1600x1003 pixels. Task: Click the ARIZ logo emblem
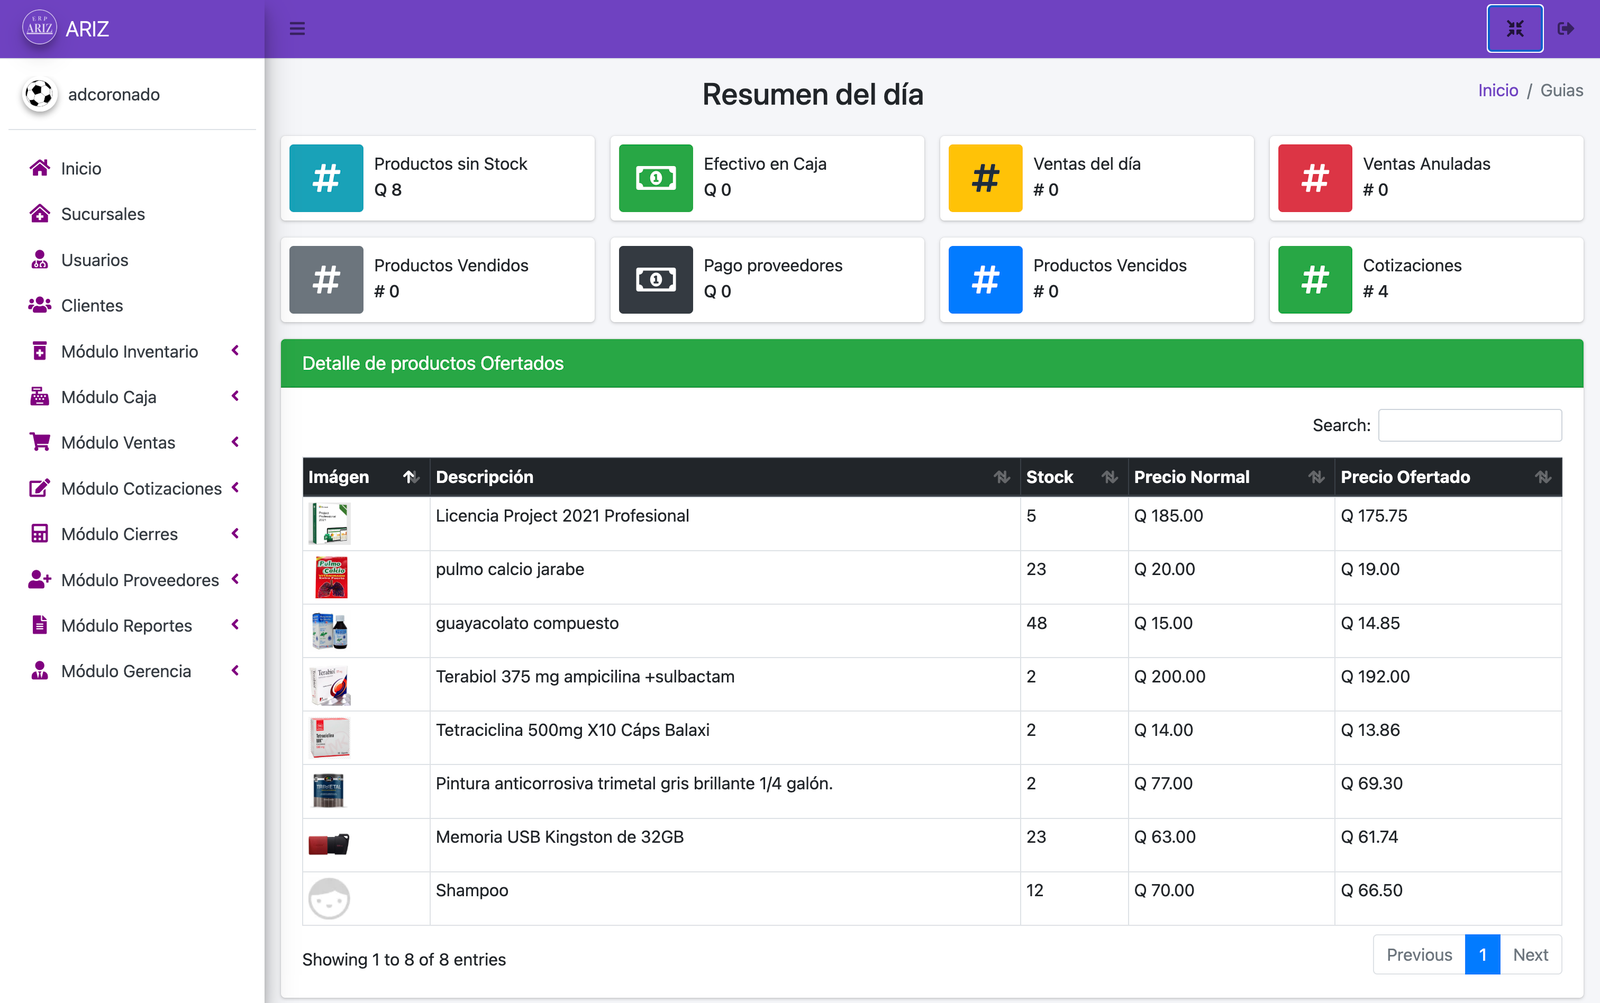(x=40, y=28)
